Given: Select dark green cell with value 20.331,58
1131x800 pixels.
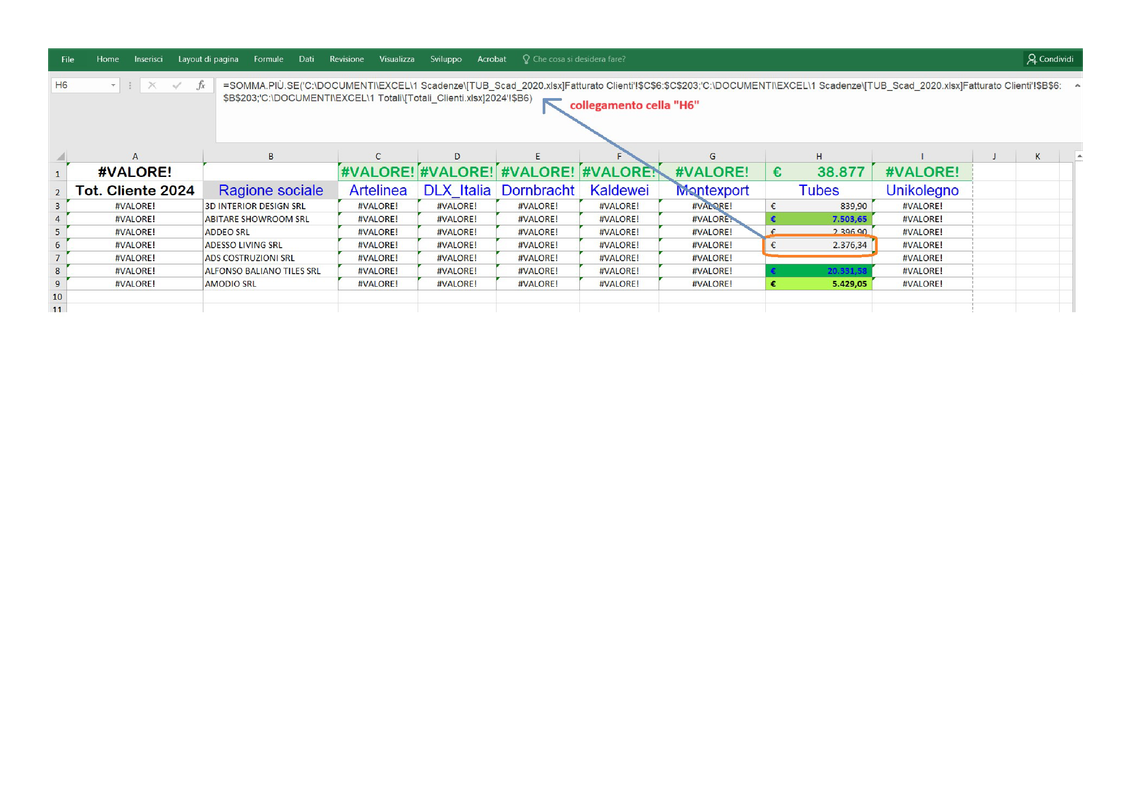Looking at the screenshot, I should click(x=819, y=271).
